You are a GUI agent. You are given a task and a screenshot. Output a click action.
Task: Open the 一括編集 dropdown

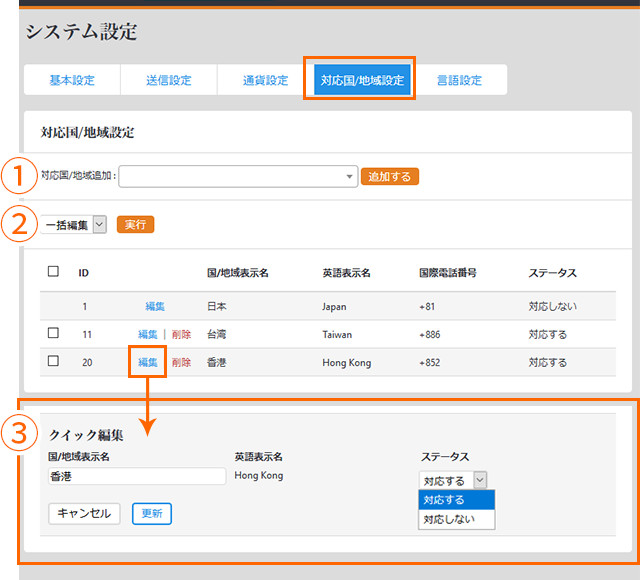pos(75,225)
